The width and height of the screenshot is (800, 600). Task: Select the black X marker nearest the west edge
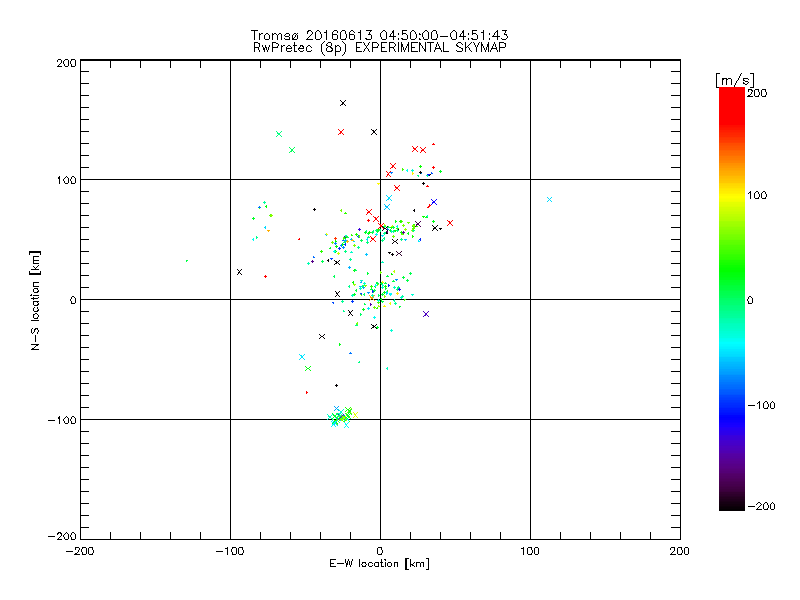[x=239, y=272]
